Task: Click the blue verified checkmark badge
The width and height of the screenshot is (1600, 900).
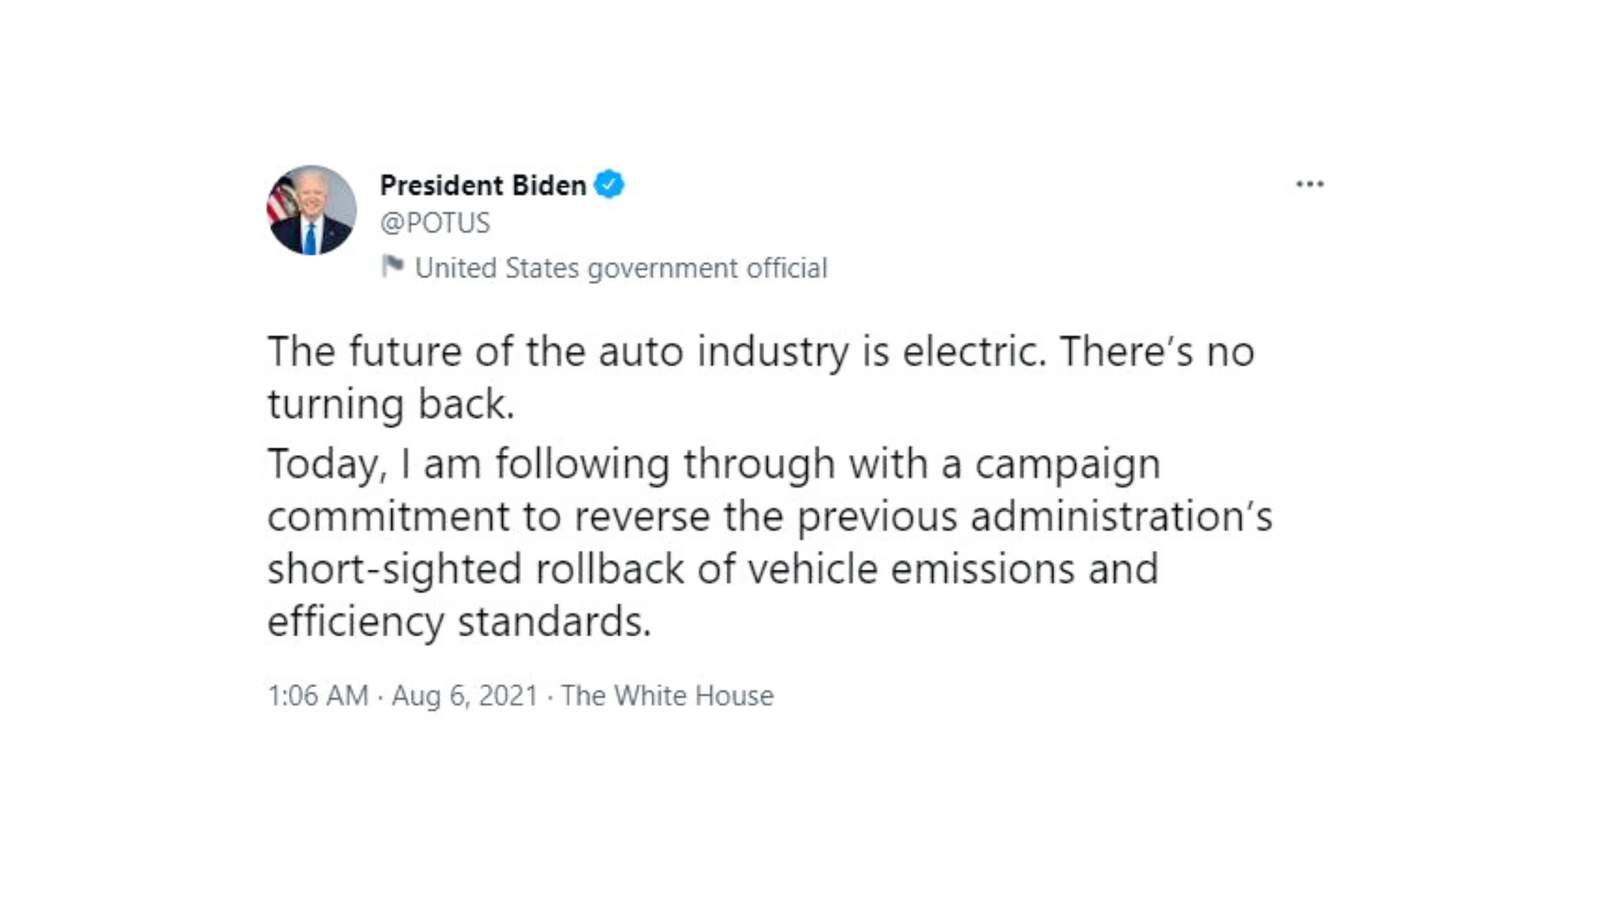Action: [609, 185]
